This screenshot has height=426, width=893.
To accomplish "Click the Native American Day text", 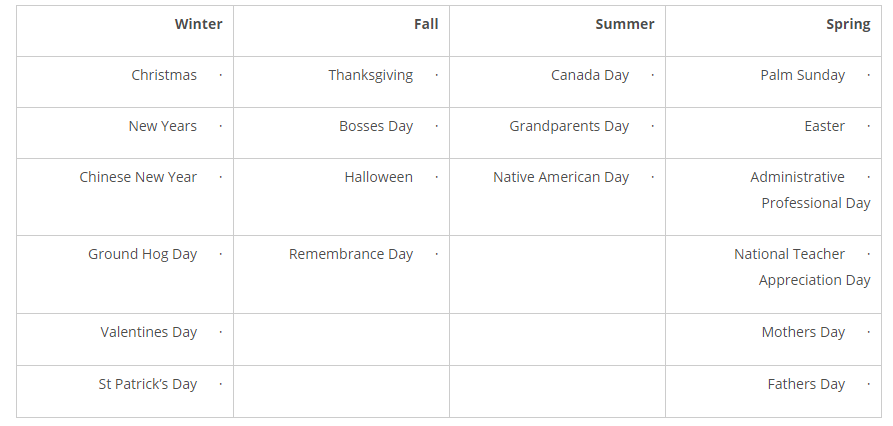I will [560, 177].
